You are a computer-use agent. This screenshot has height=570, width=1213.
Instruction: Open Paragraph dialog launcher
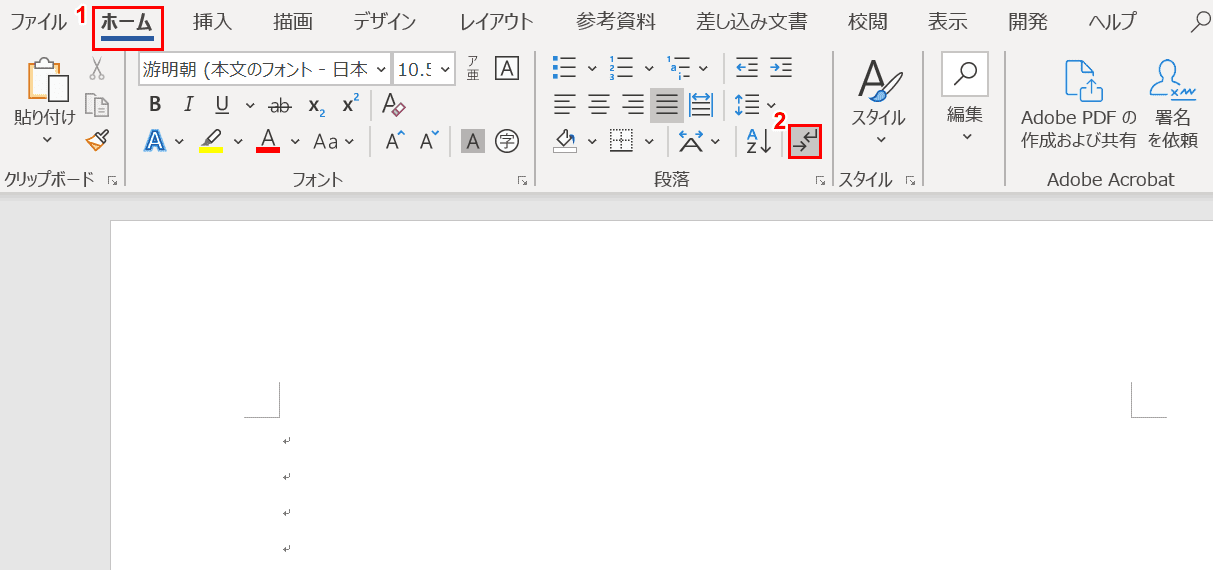(x=820, y=181)
